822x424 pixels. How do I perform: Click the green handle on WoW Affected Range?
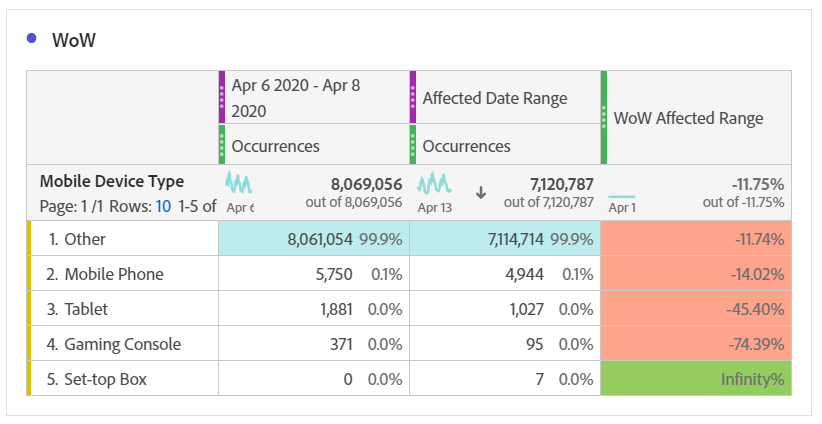click(604, 117)
